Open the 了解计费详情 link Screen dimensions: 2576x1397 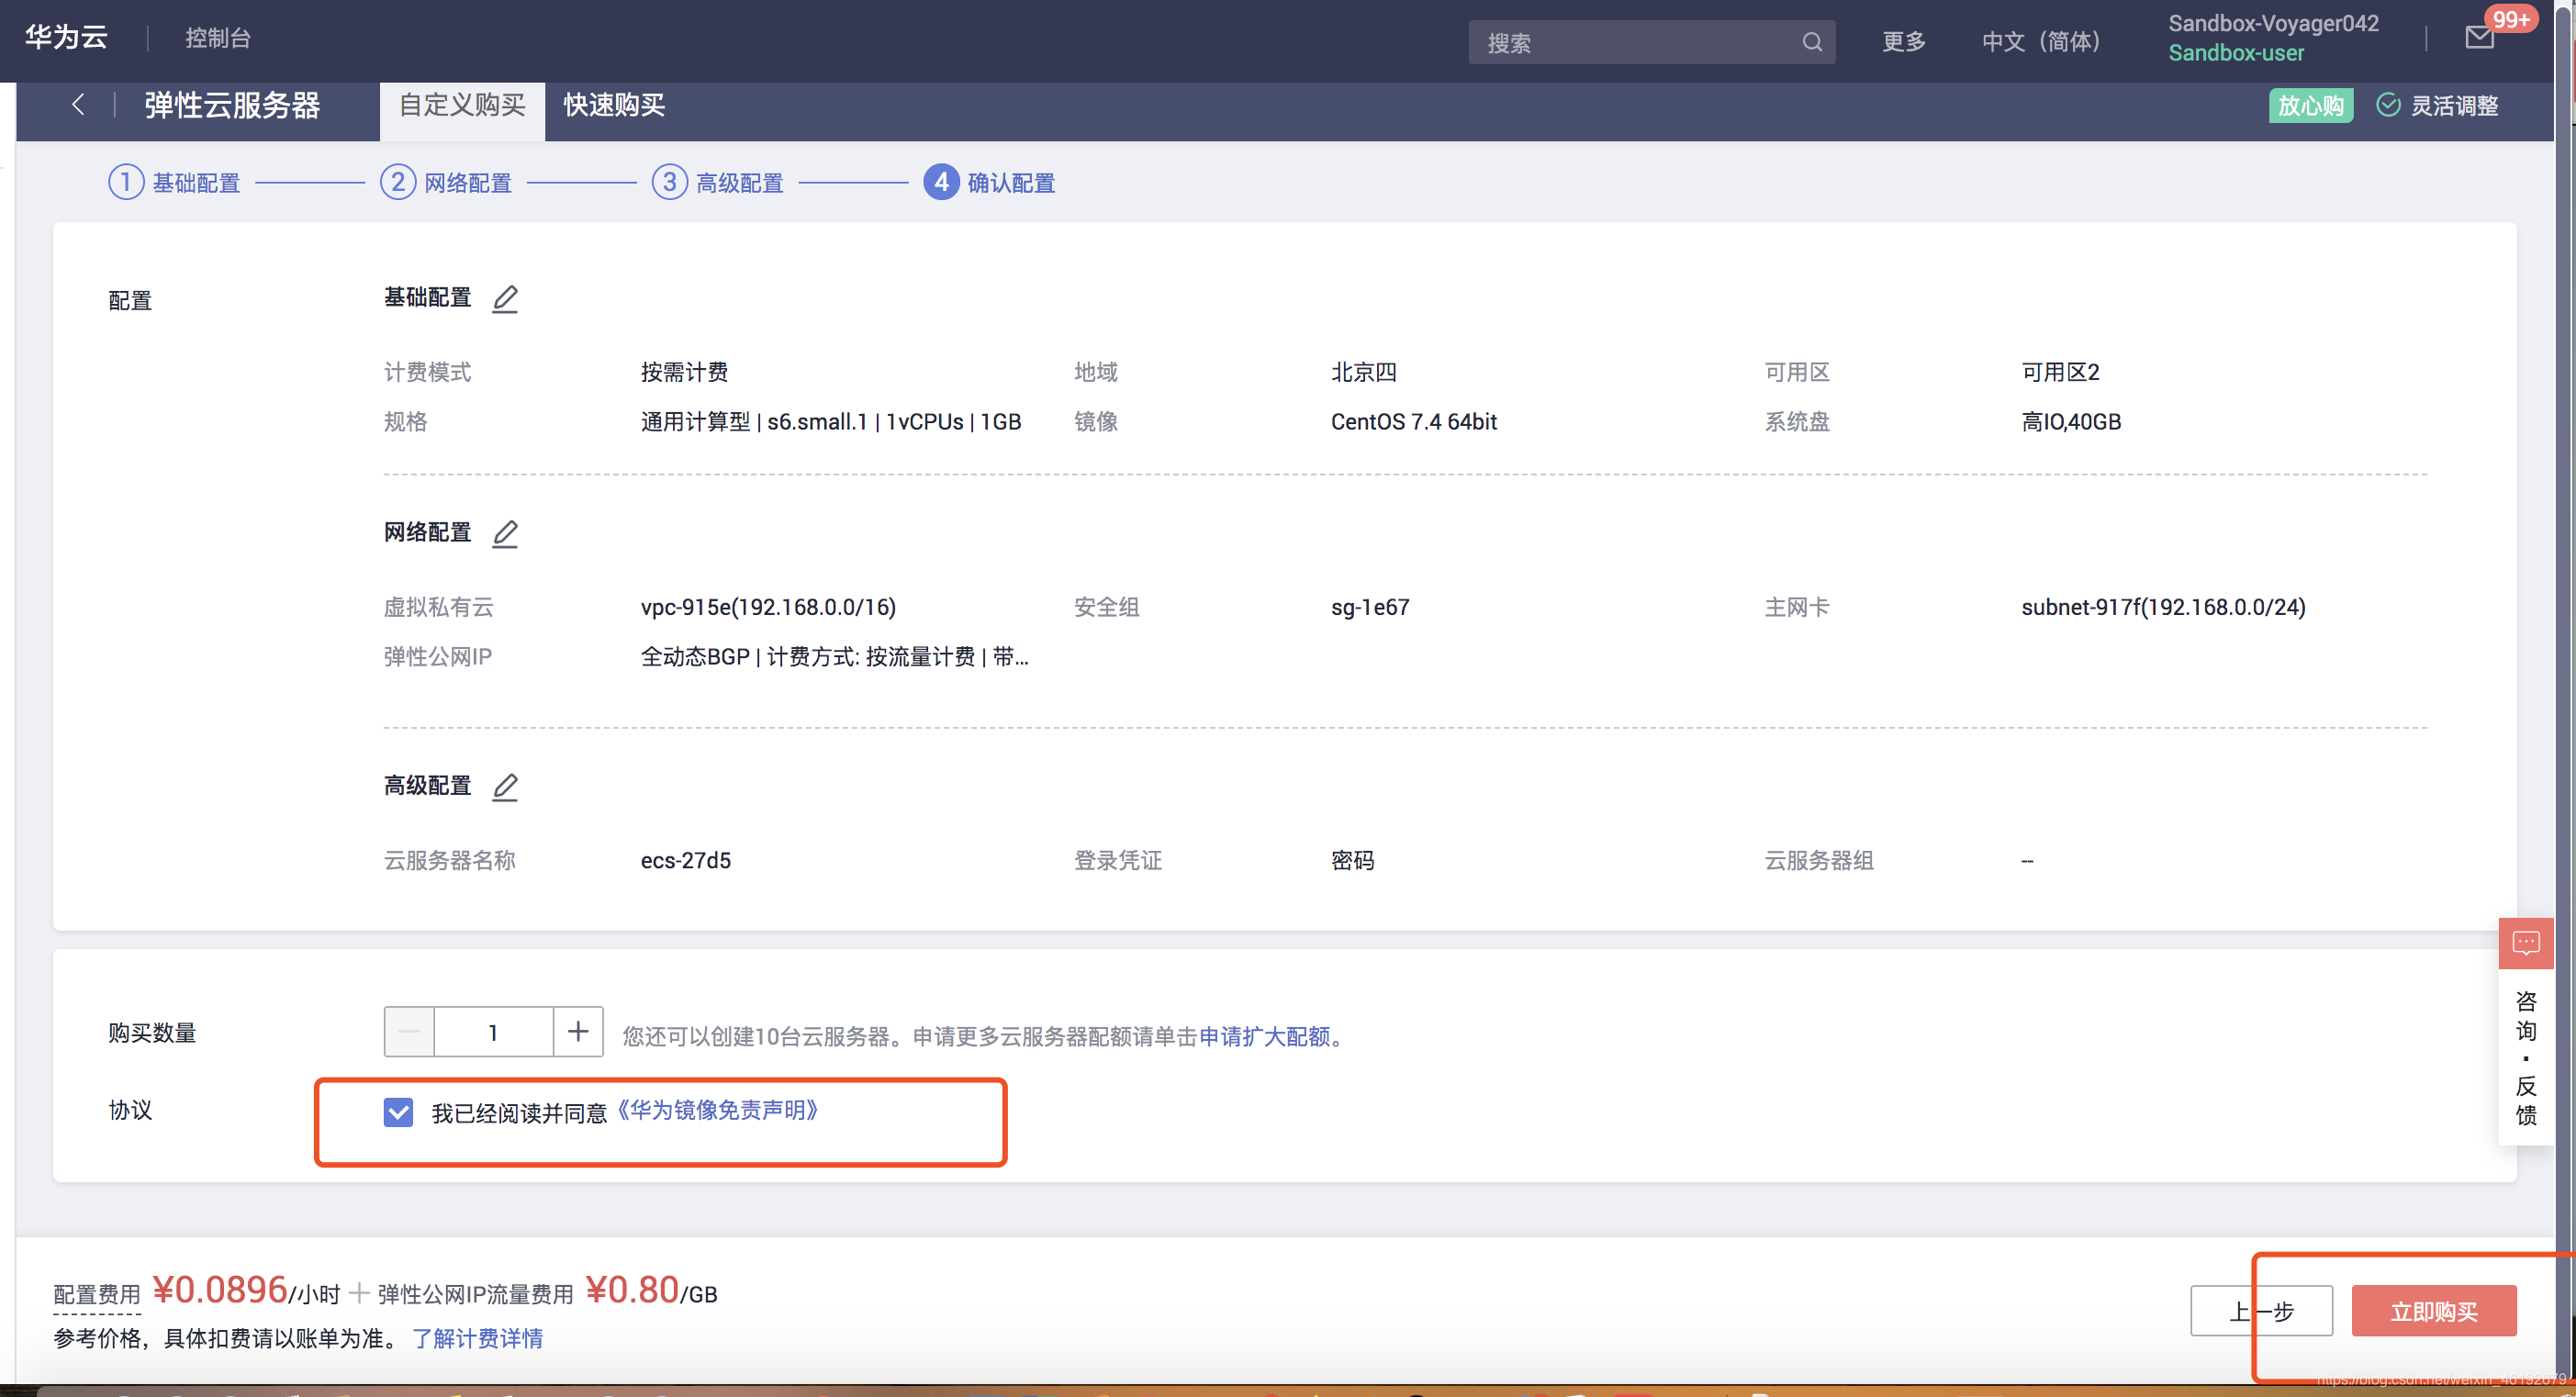point(478,1338)
